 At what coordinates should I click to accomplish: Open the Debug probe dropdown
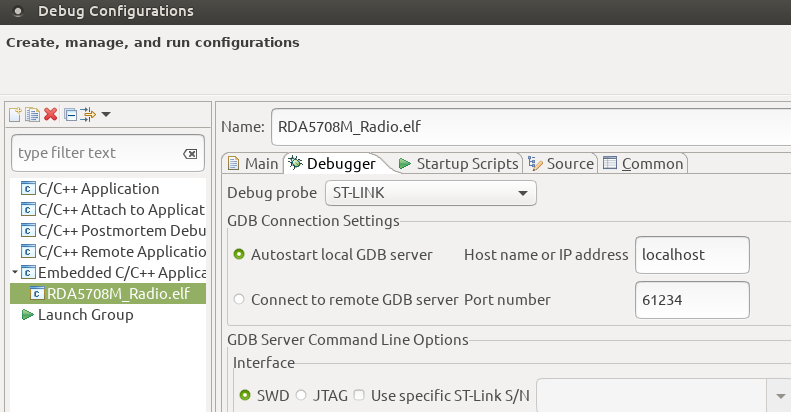(431, 192)
